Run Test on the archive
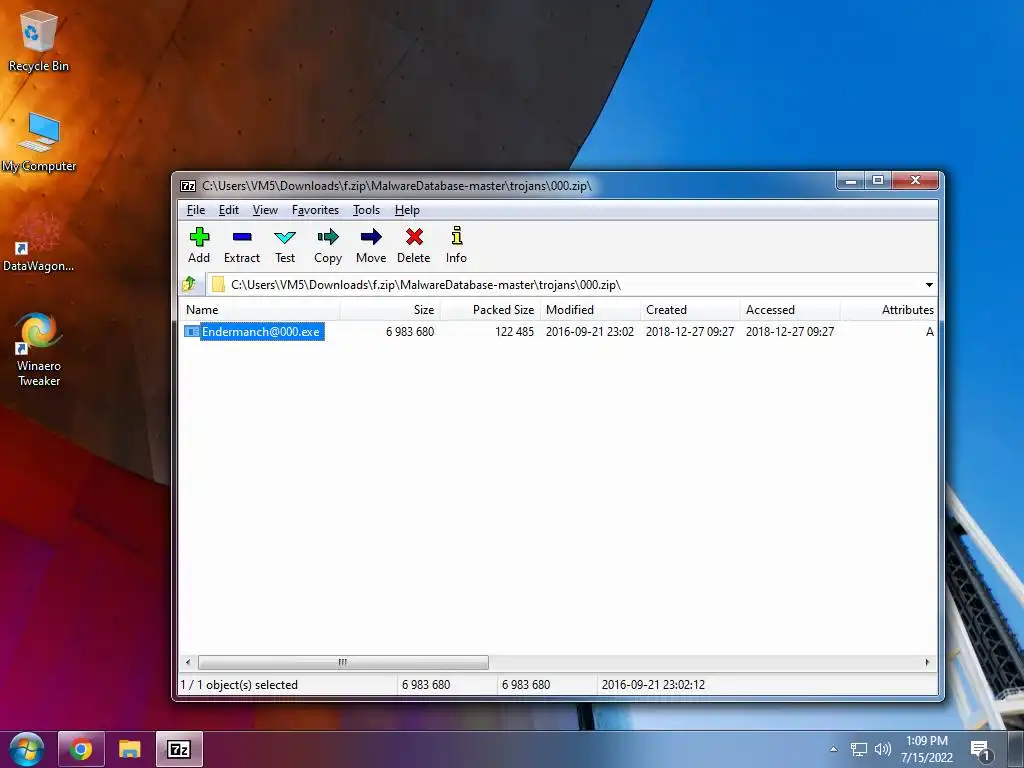The height and width of the screenshot is (768, 1024). 285,246
